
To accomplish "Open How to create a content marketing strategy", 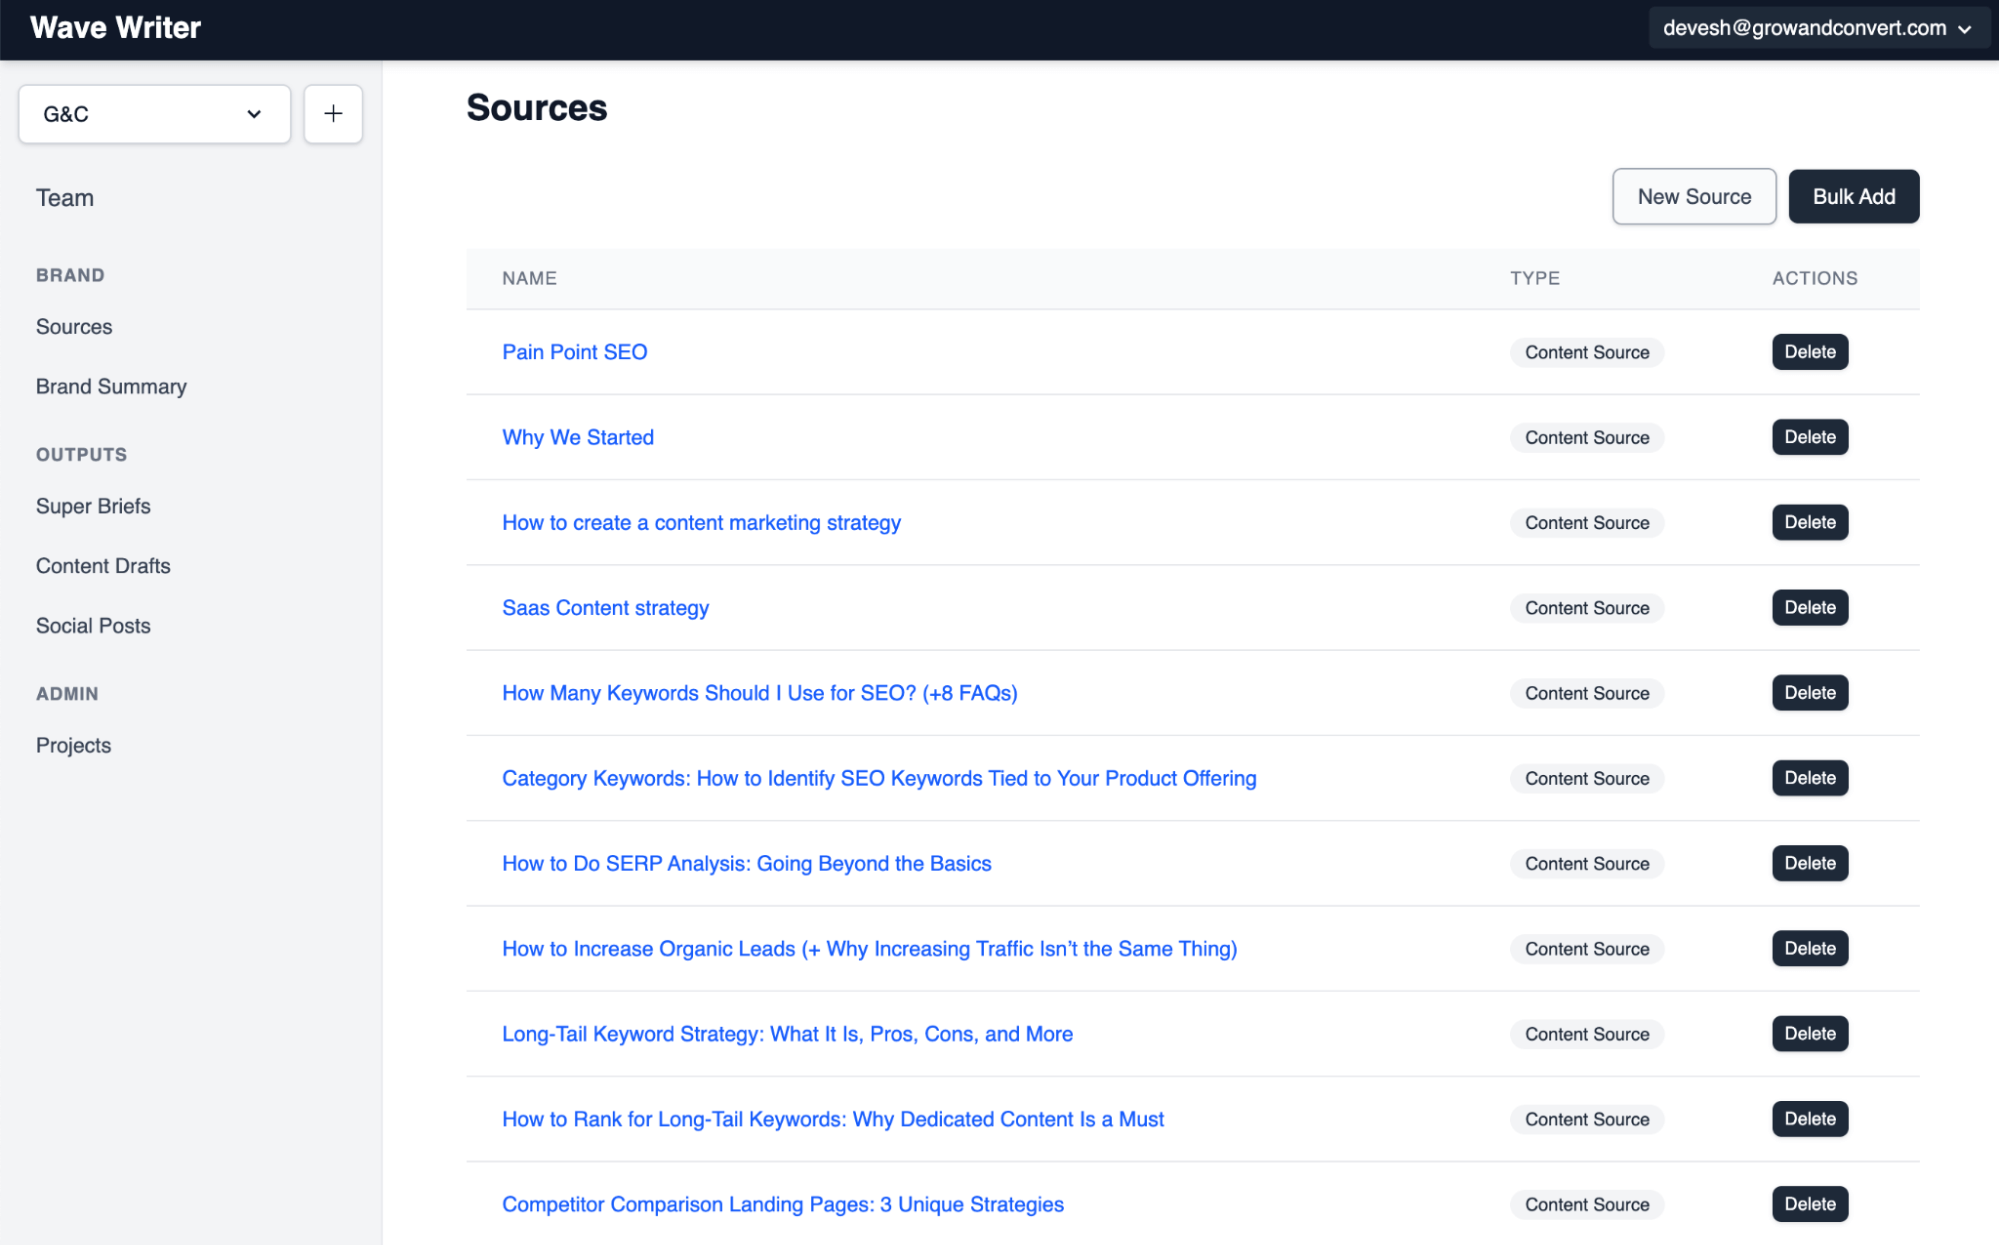I will tap(701, 523).
